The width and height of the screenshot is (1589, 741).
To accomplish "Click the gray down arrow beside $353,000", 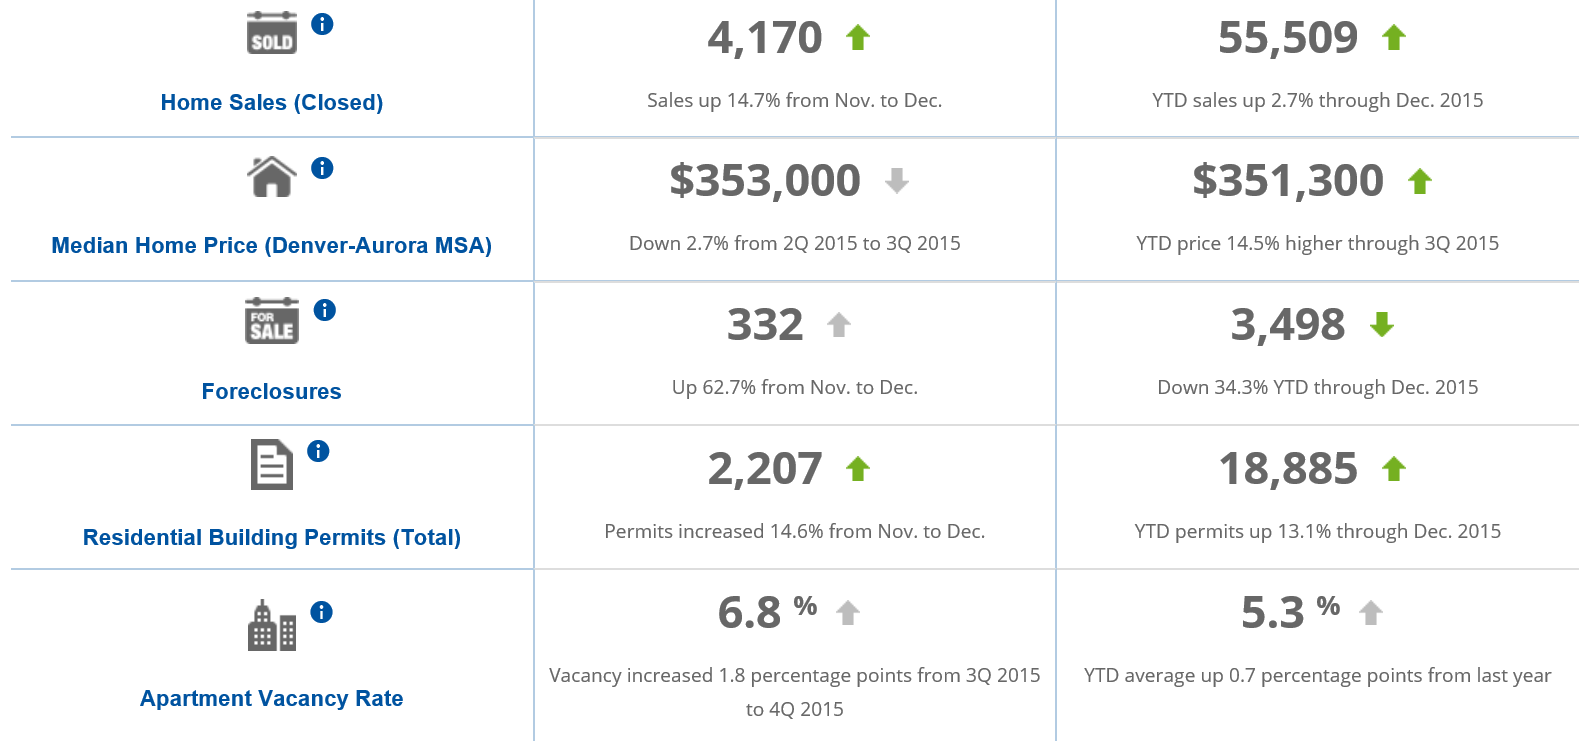I will [x=897, y=181].
